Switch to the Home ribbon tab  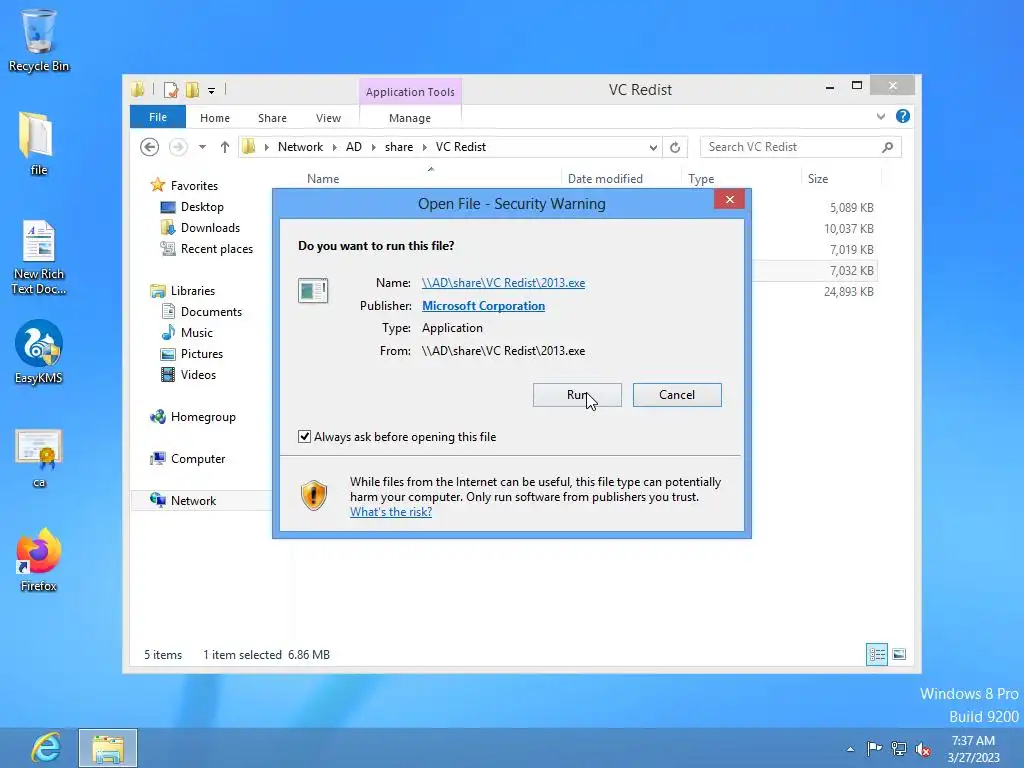[x=215, y=118]
